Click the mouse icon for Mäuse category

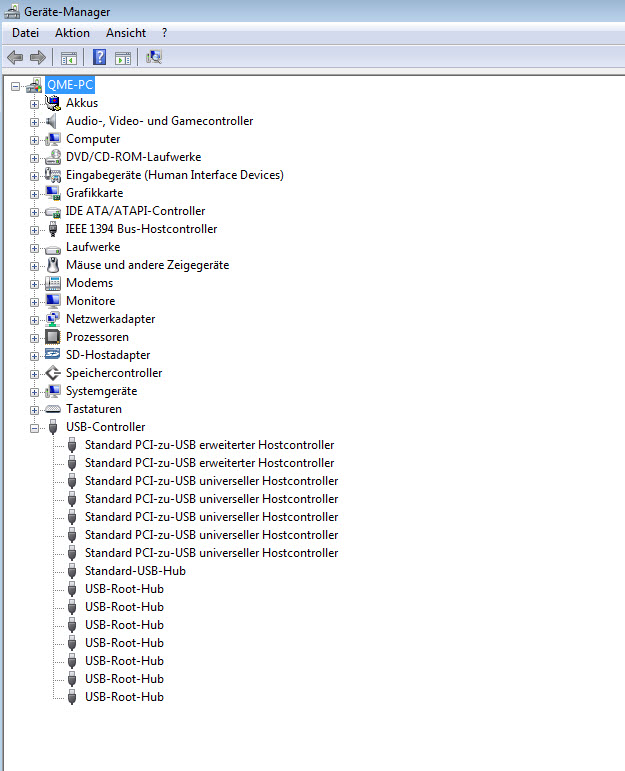click(53, 265)
